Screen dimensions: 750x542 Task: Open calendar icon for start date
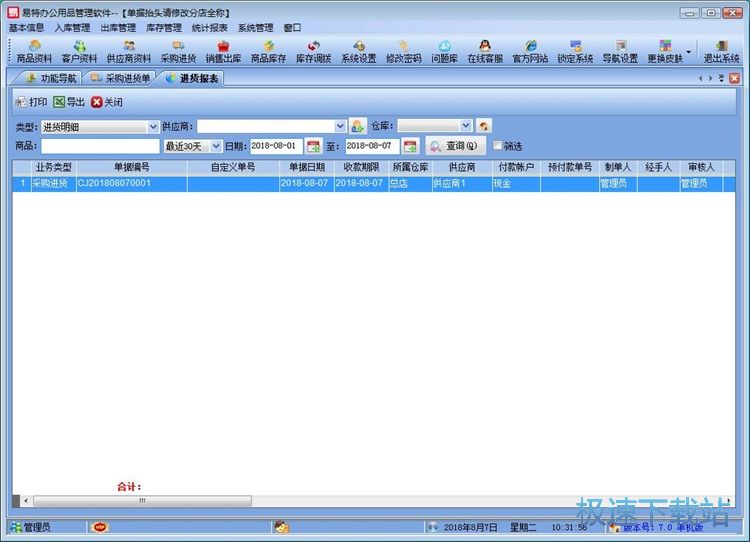(314, 146)
